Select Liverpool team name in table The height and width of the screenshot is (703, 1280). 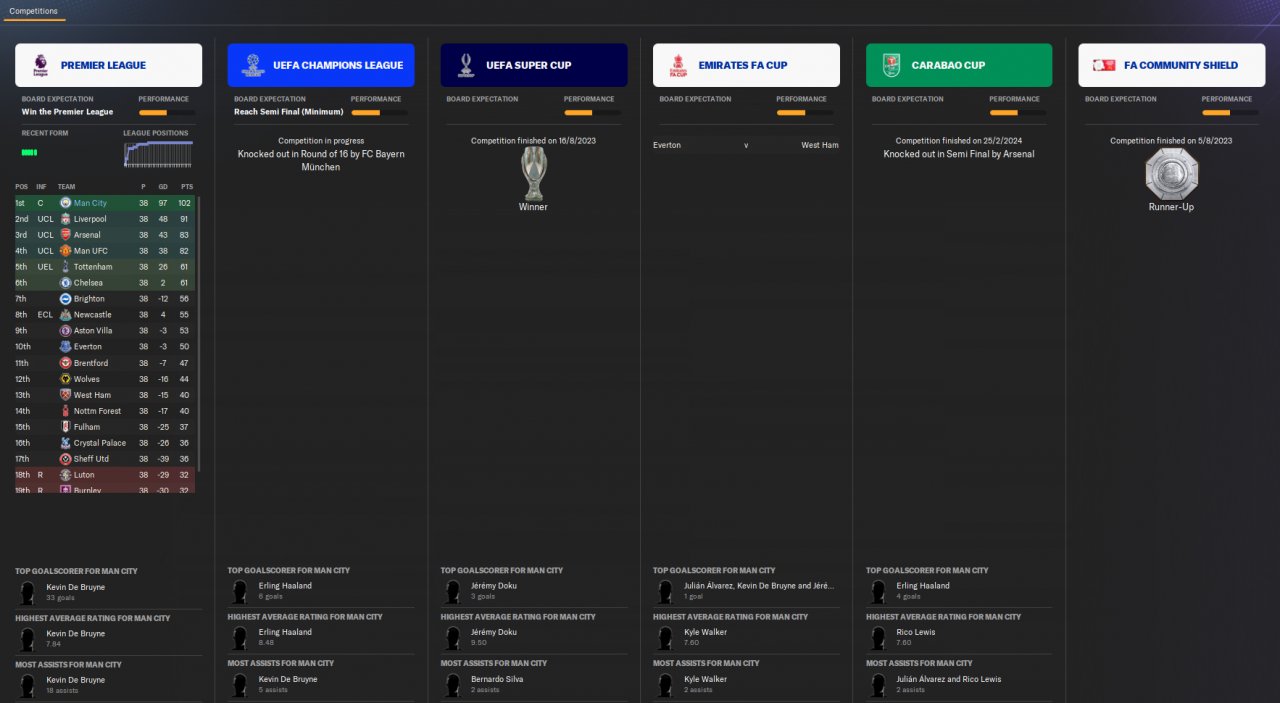coord(90,219)
